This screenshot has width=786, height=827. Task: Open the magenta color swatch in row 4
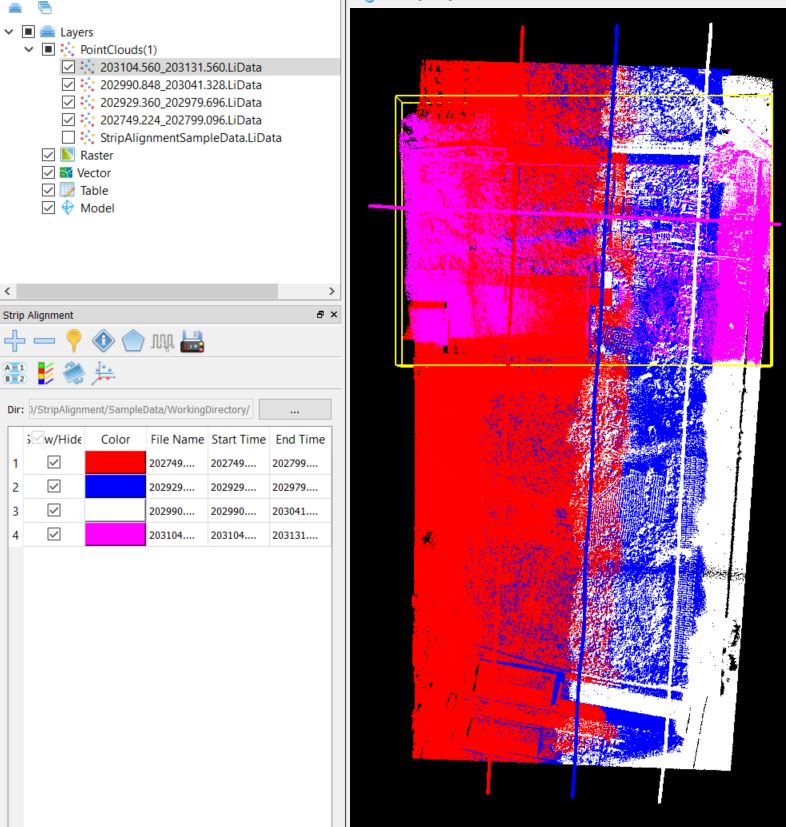coord(115,534)
